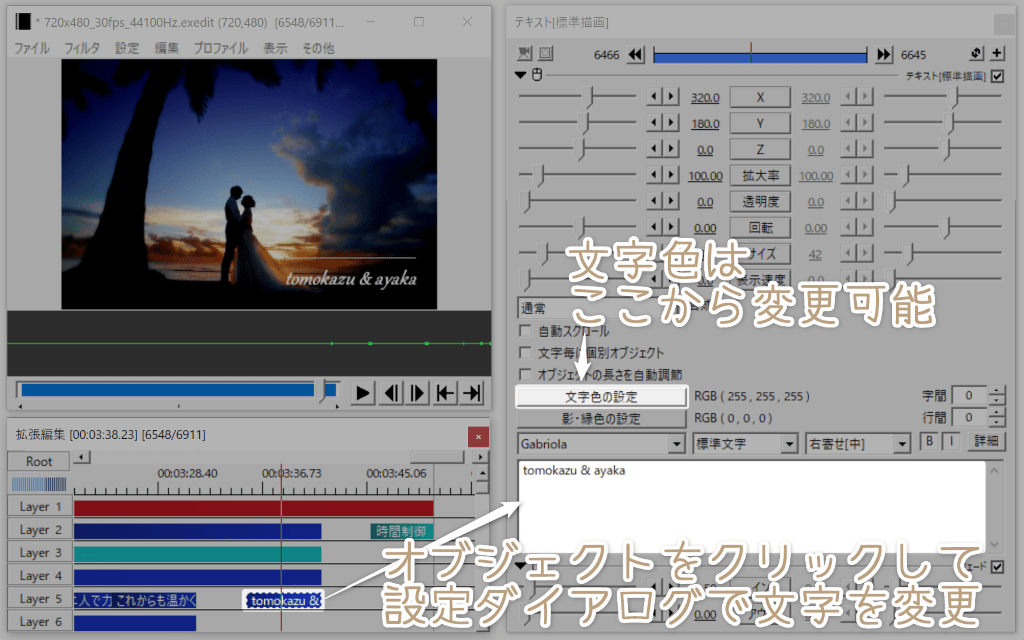Jump to the start with the go-to-start icon
The height and width of the screenshot is (640, 1024).
[442, 393]
